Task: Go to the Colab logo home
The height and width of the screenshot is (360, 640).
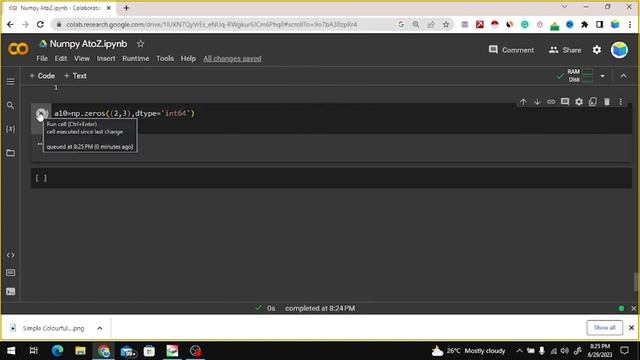Action: 18,49
